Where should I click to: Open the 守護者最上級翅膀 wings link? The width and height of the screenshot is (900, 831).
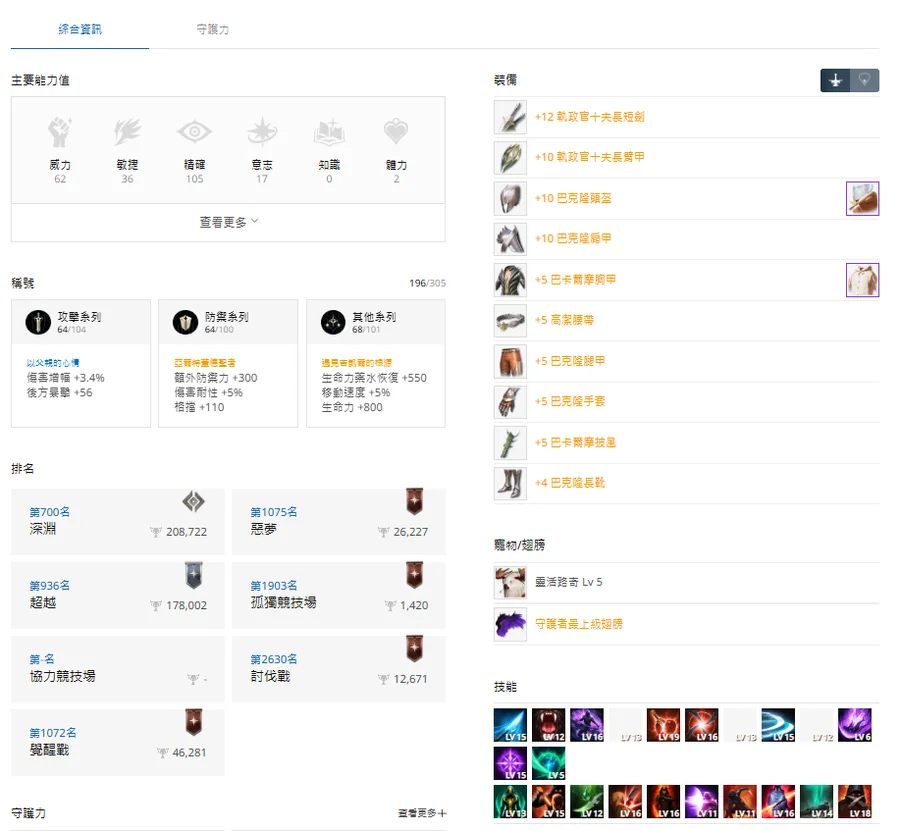[578, 624]
